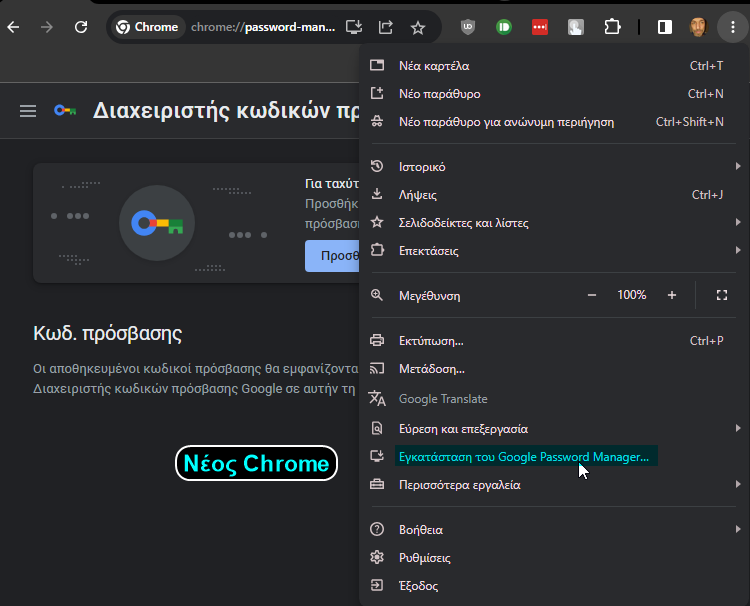Screen dimensions: 750x606
Task: Expand Περισσότερα εργαλεία submenu
Action: click(x=552, y=485)
